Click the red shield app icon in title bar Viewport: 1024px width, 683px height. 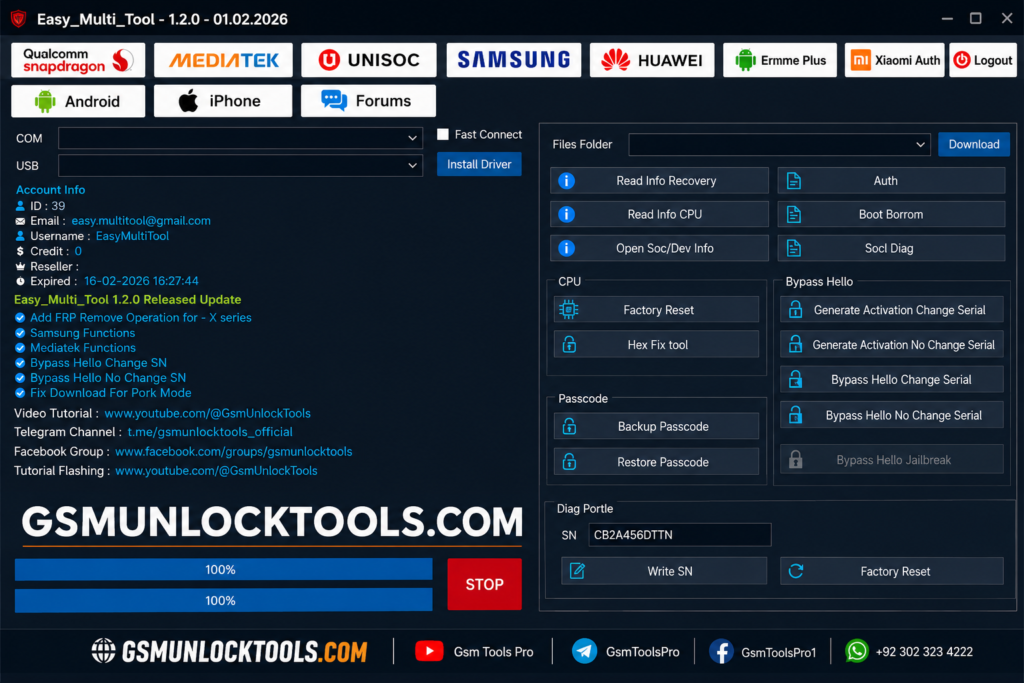[x=18, y=19]
